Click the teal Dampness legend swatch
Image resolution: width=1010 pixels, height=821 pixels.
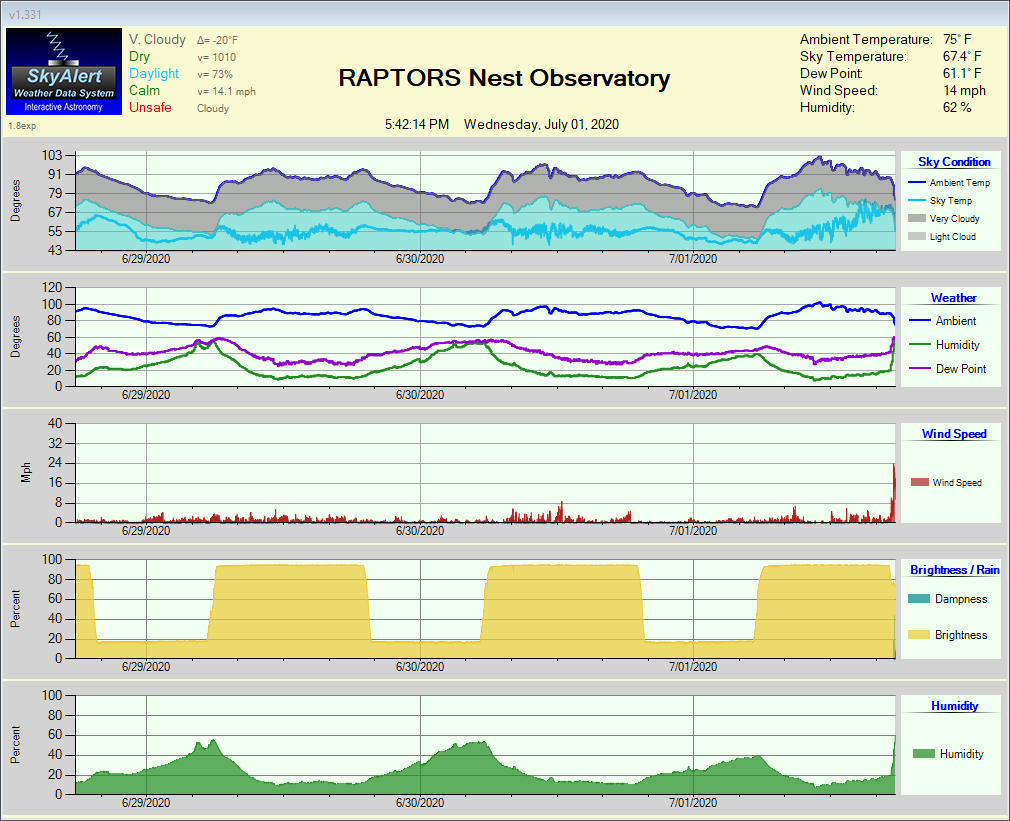tap(918, 599)
